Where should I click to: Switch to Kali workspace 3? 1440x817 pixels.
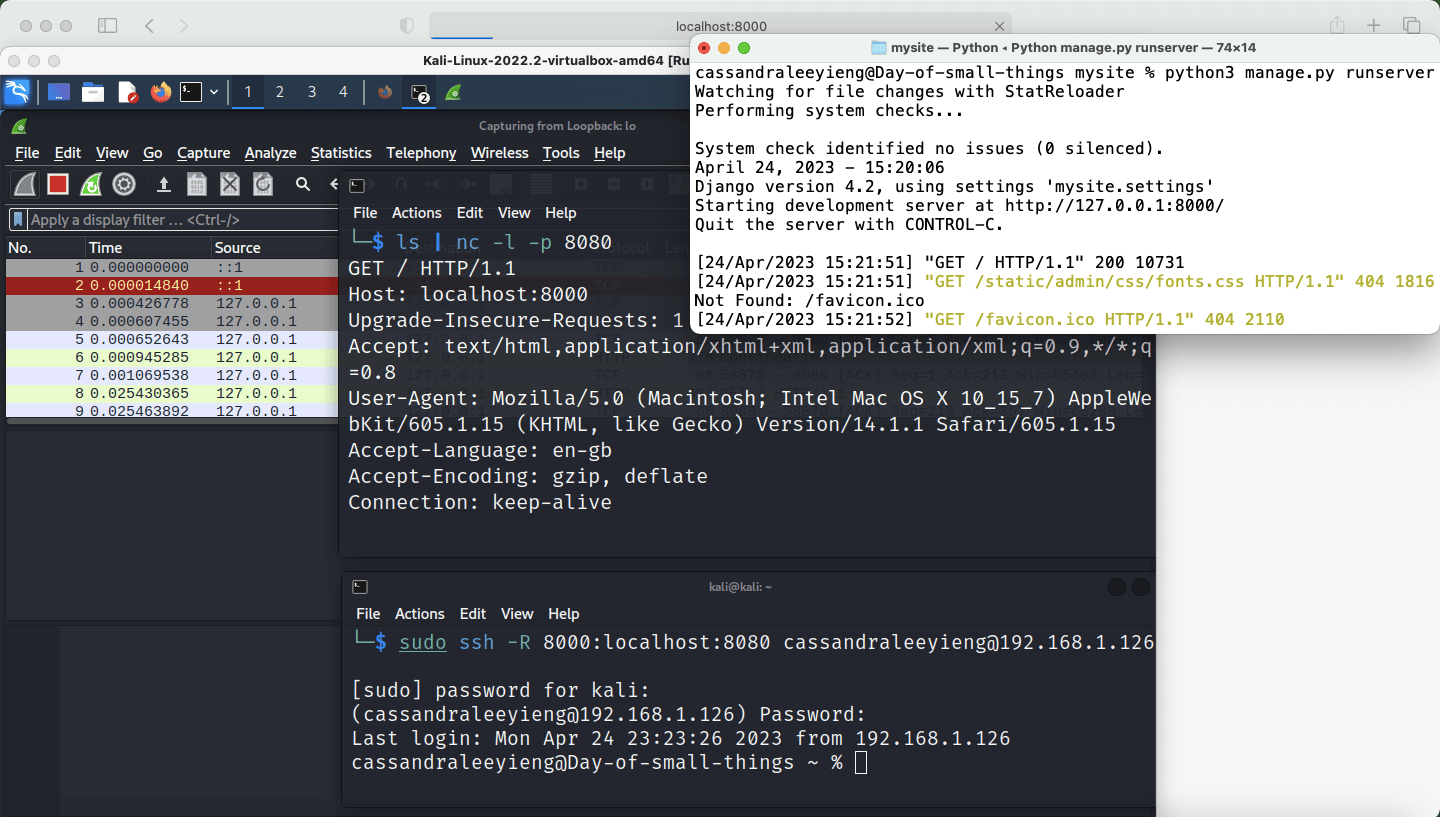click(311, 92)
